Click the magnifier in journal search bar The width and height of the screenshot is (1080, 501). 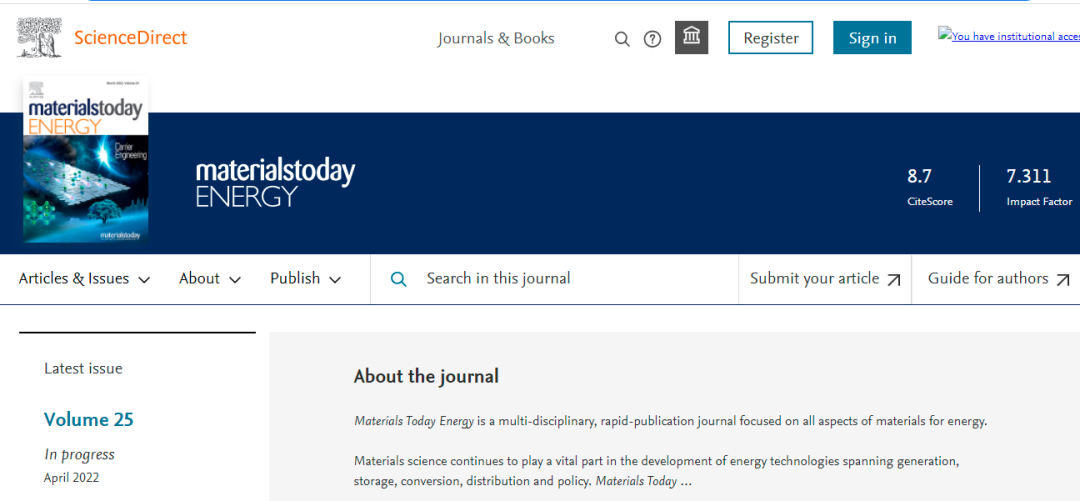click(x=398, y=279)
